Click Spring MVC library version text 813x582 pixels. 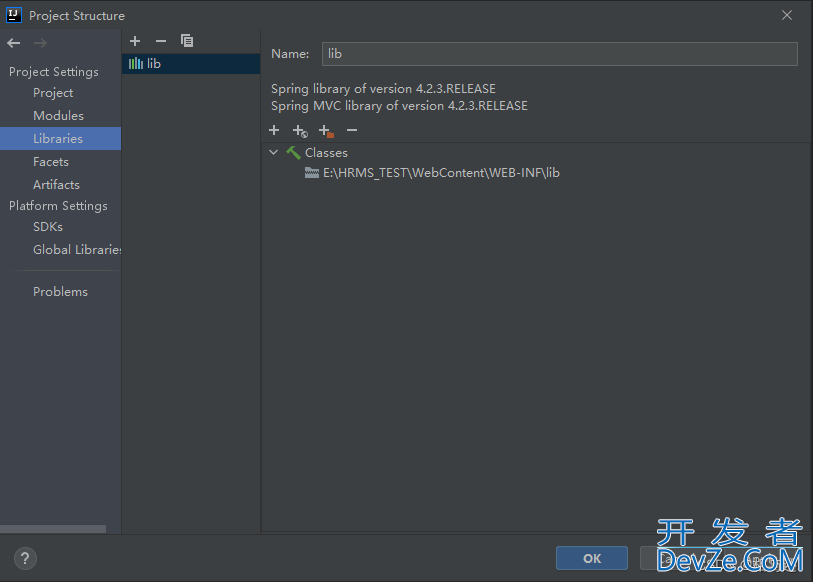click(x=399, y=106)
